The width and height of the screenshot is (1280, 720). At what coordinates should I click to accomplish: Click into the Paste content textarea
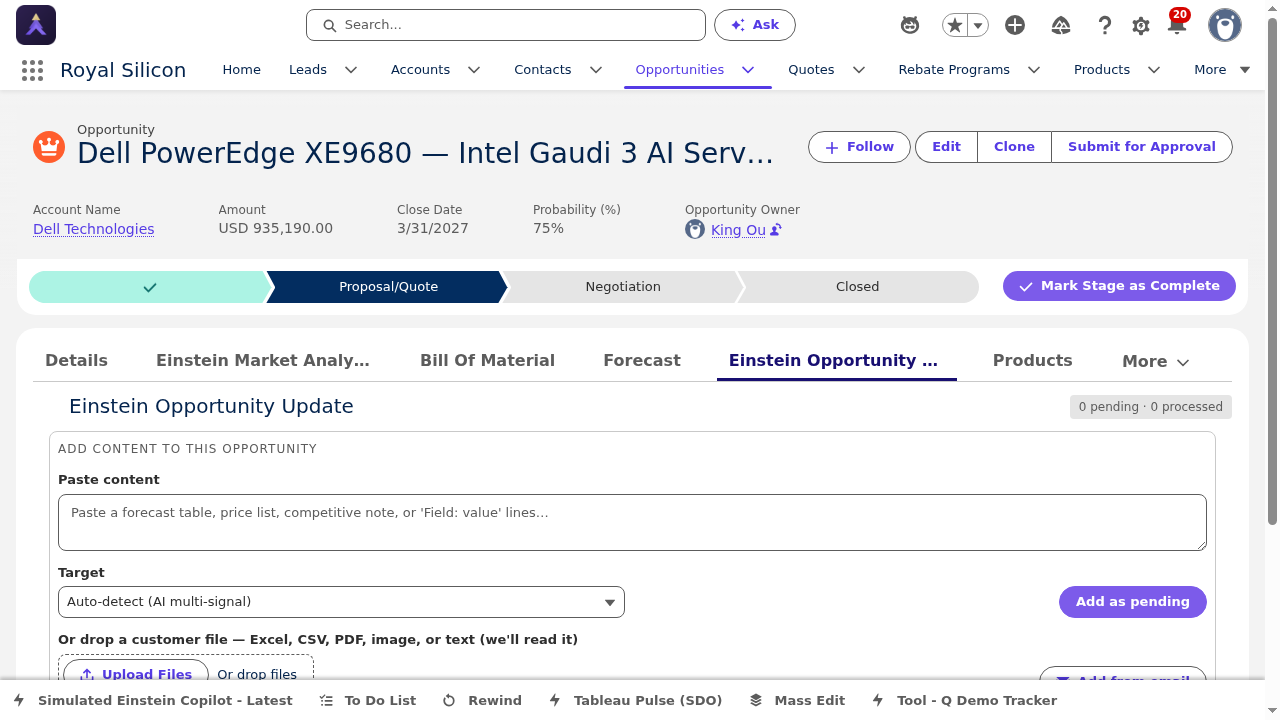pos(632,522)
